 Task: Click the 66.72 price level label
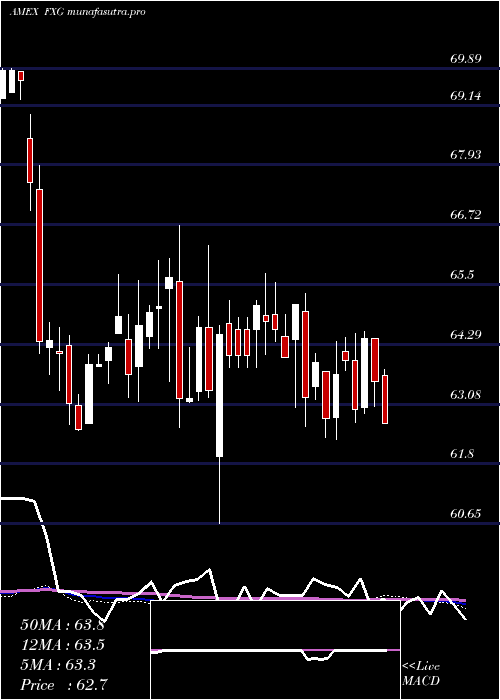[466, 215]
